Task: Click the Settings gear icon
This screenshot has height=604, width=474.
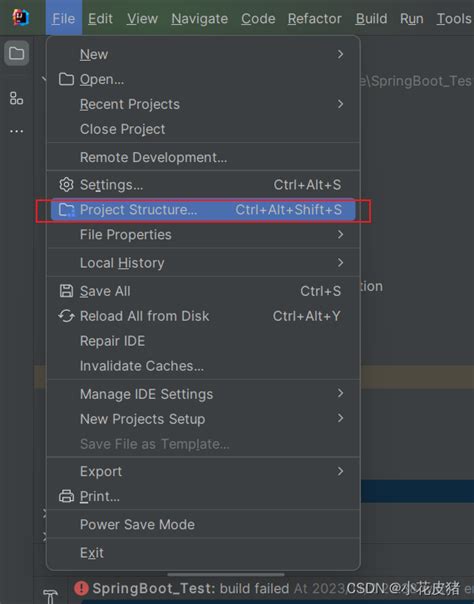Action: coord(66,185)
